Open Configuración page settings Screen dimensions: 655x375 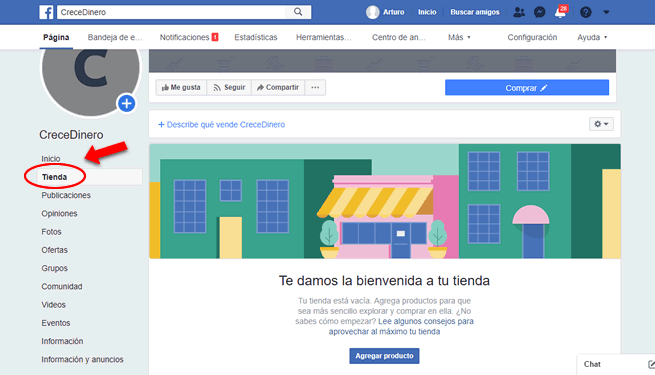532,37
